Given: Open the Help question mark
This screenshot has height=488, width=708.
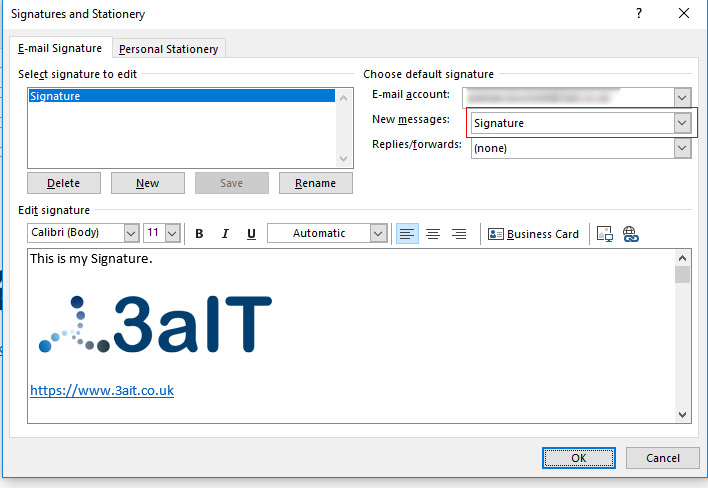Looking at the screenshot, I should coord(638,14).
